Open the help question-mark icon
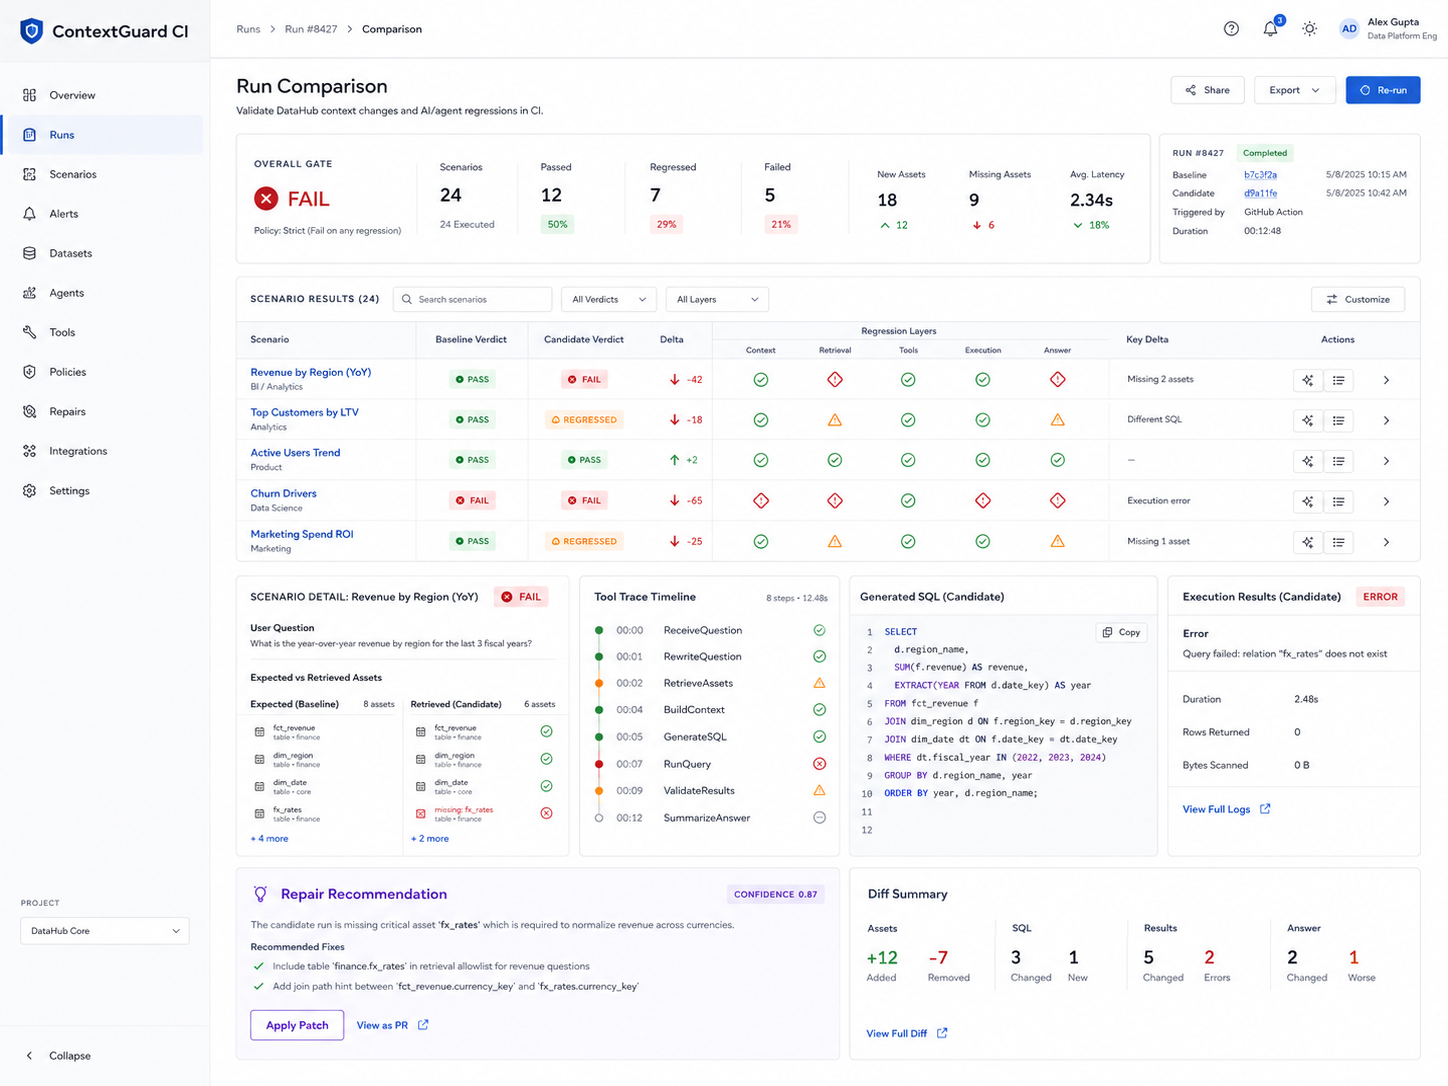1448x1086 pixels. [1231, 29]
